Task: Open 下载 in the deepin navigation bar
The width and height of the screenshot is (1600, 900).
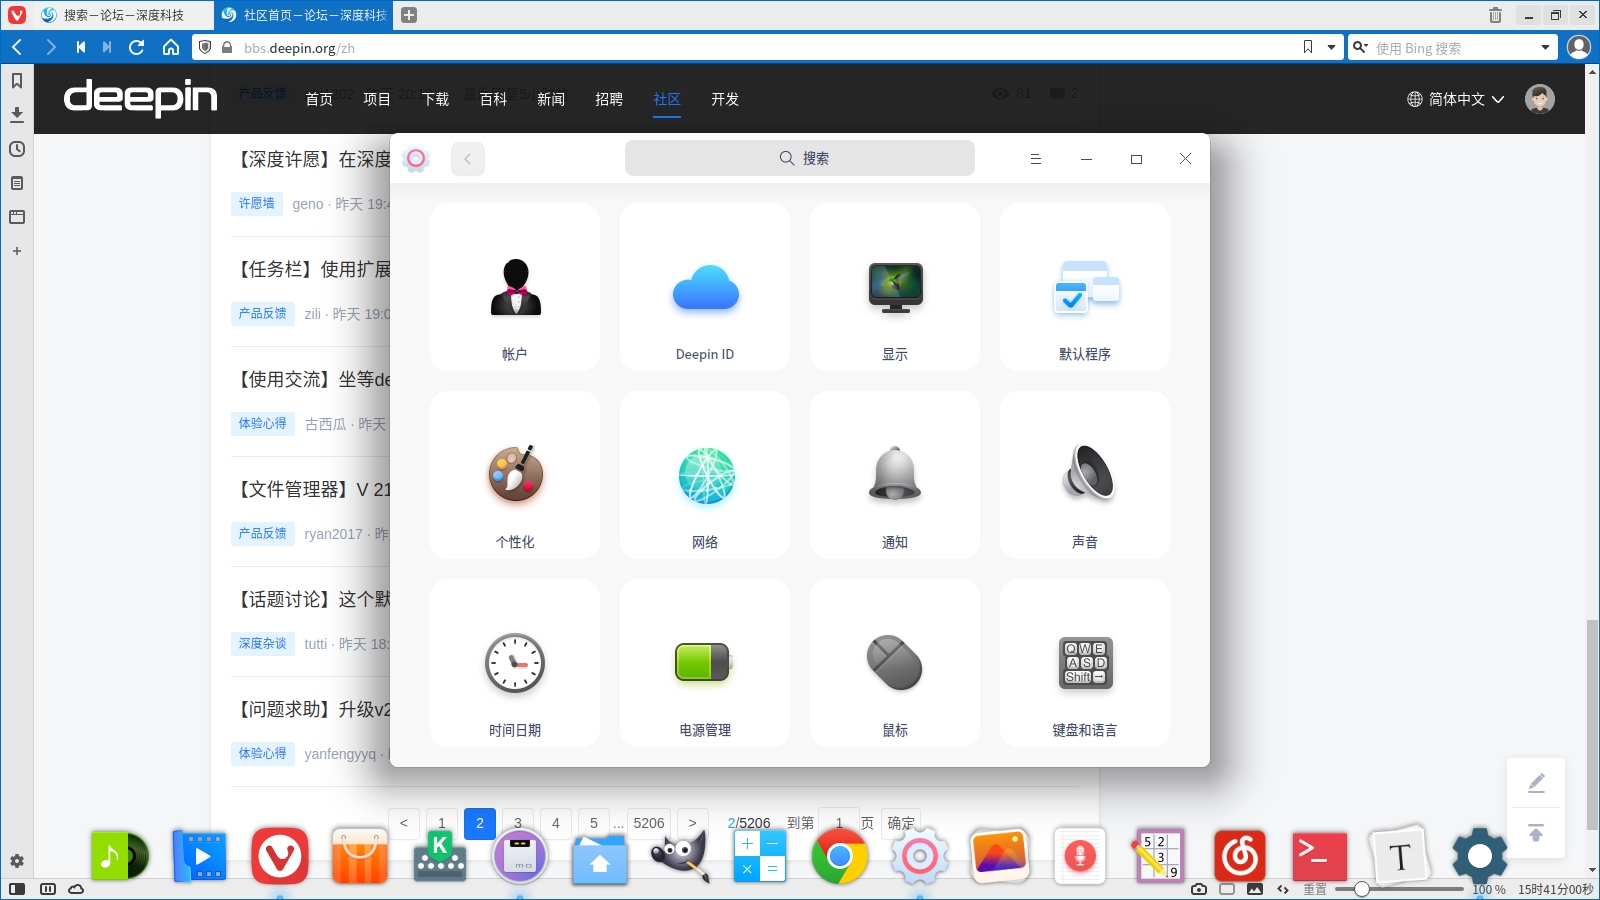Action: click(435, 99)
